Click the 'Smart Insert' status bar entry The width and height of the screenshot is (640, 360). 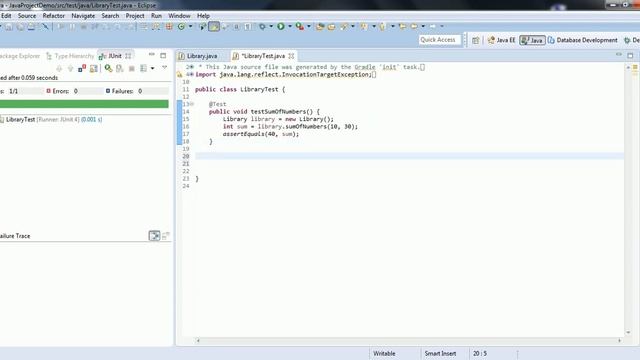[440, 353]
